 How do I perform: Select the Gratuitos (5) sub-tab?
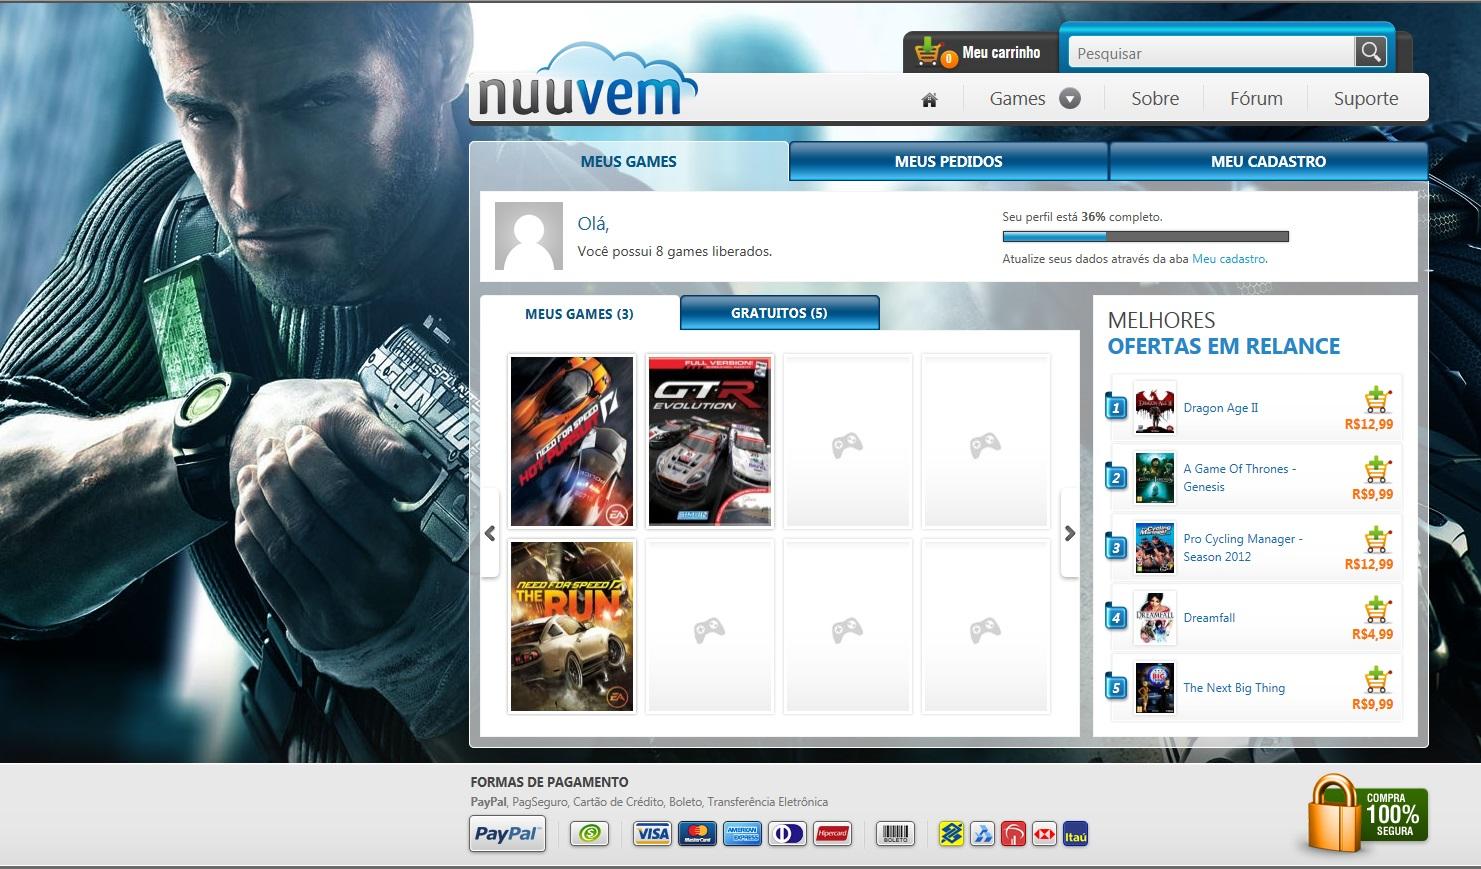pos(779,313)
